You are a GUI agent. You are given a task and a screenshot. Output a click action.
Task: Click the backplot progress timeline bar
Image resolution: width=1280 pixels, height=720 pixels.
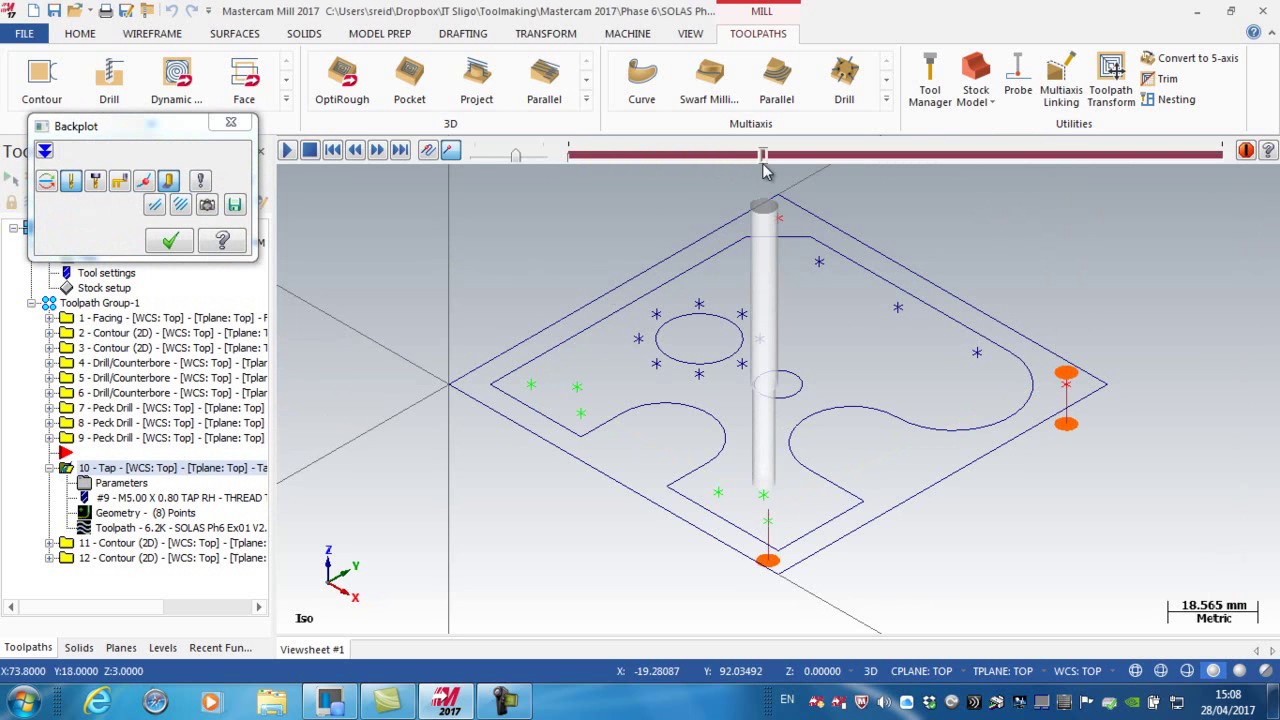(895, 154)
